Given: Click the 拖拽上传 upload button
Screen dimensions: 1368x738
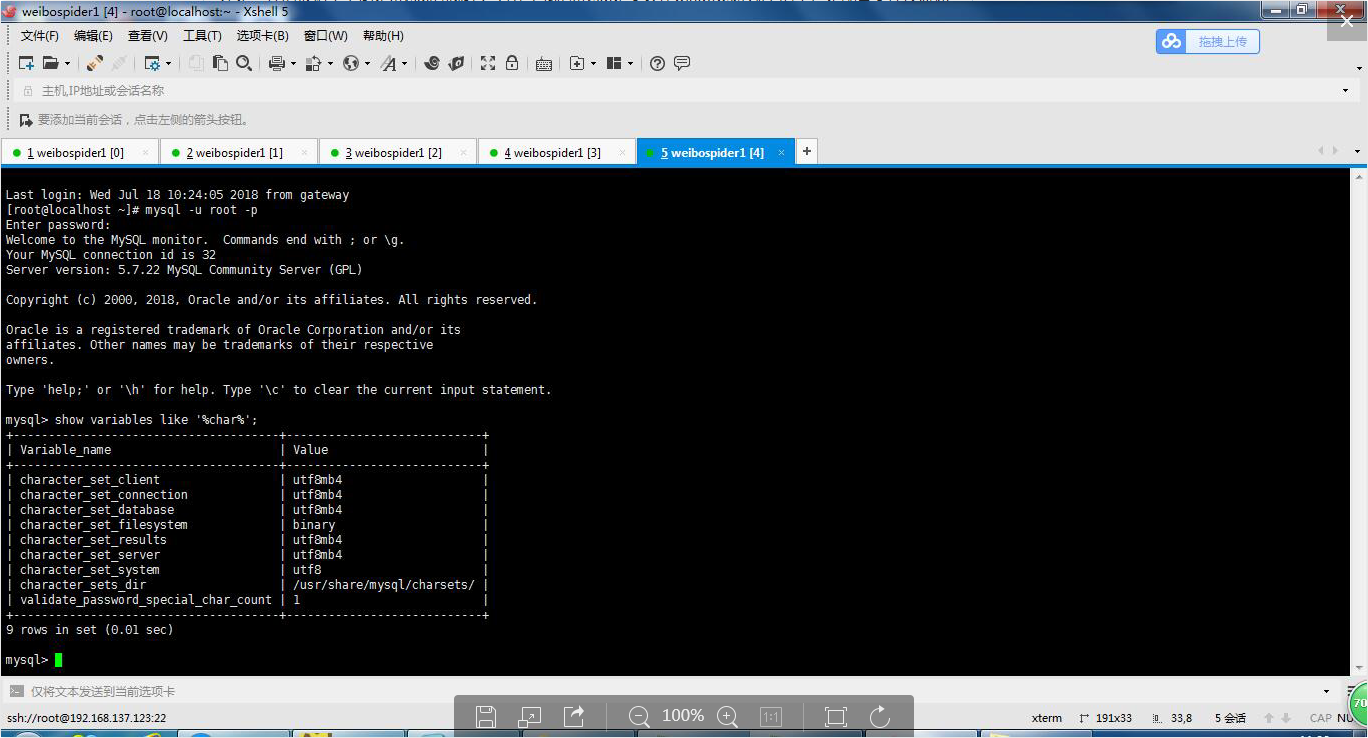Looking at the screenshot, I should click(x=1207, y=41).
